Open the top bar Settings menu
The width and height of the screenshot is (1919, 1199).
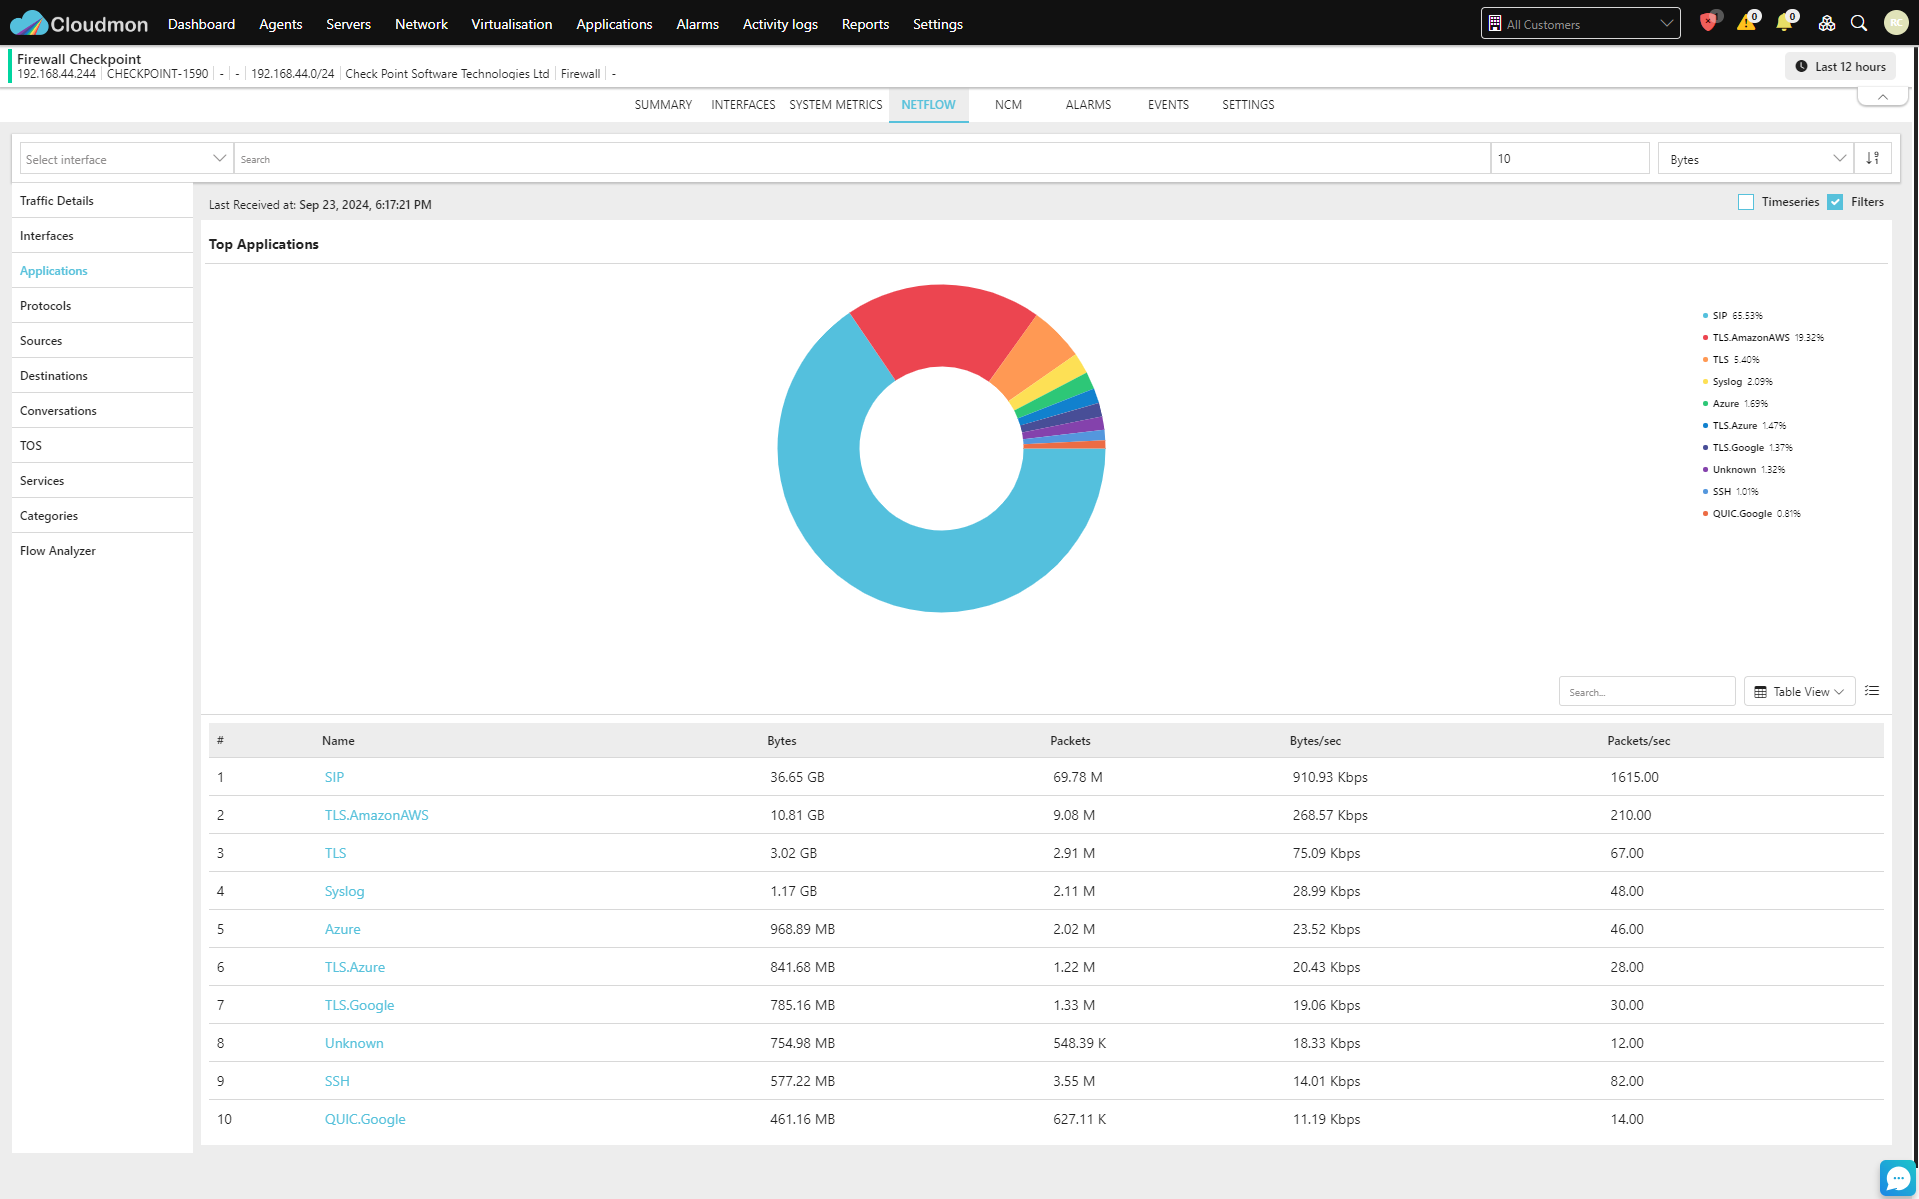[937, 24]
